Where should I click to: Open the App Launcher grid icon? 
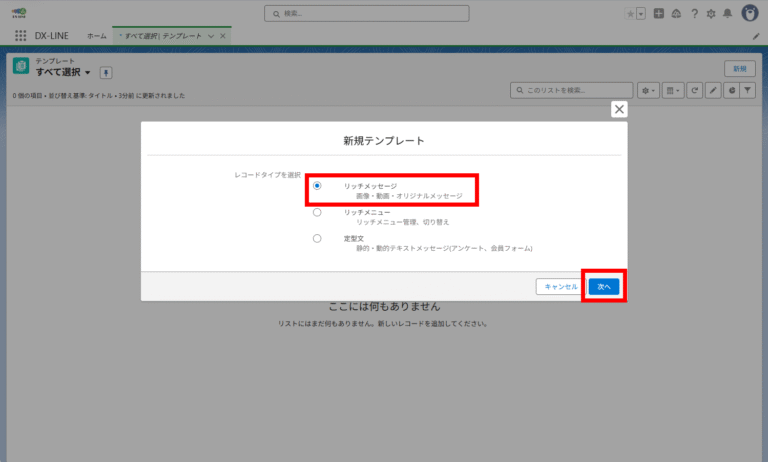(x=20, y=35)
